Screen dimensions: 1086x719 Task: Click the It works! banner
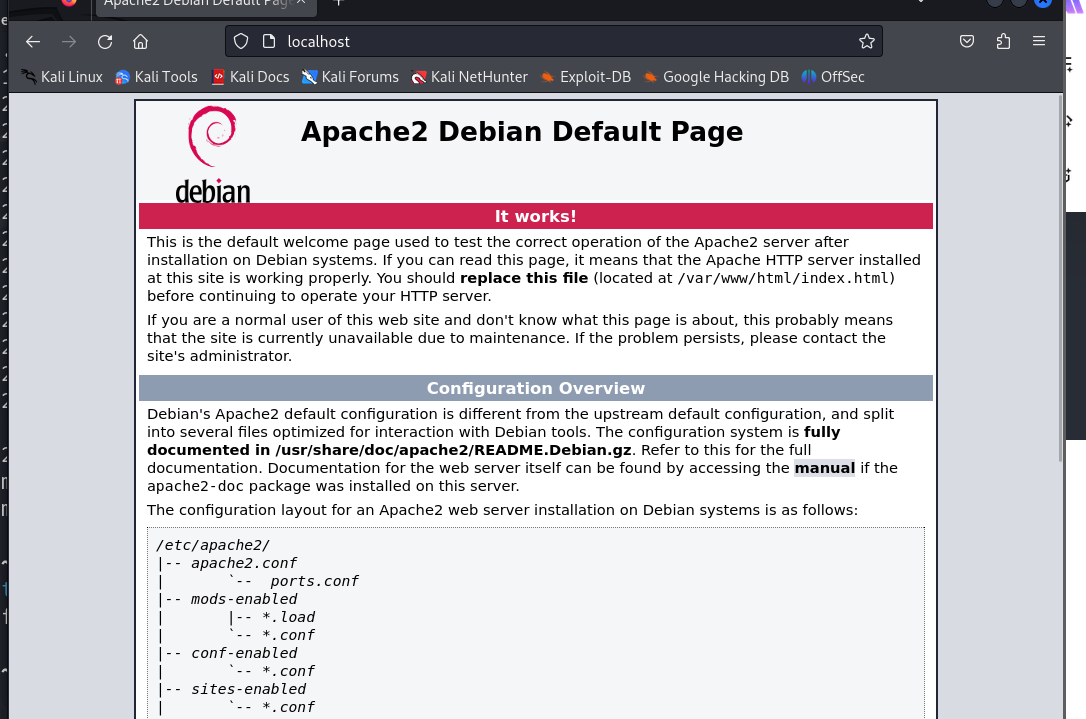pyautogui.click(x=535, y=216)
